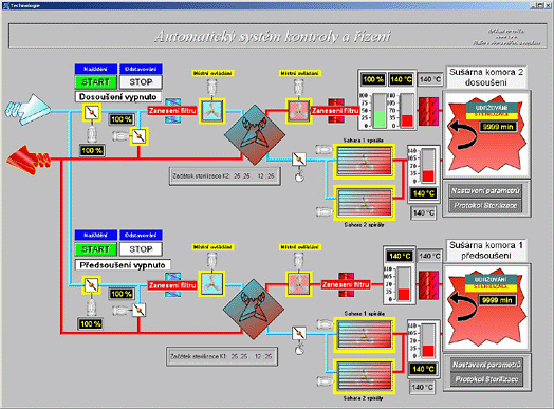Click motor above Předsoušení red exhaust fan
Image resolution: width=554 pixels, height=409 pixels.
coord(299,260)
